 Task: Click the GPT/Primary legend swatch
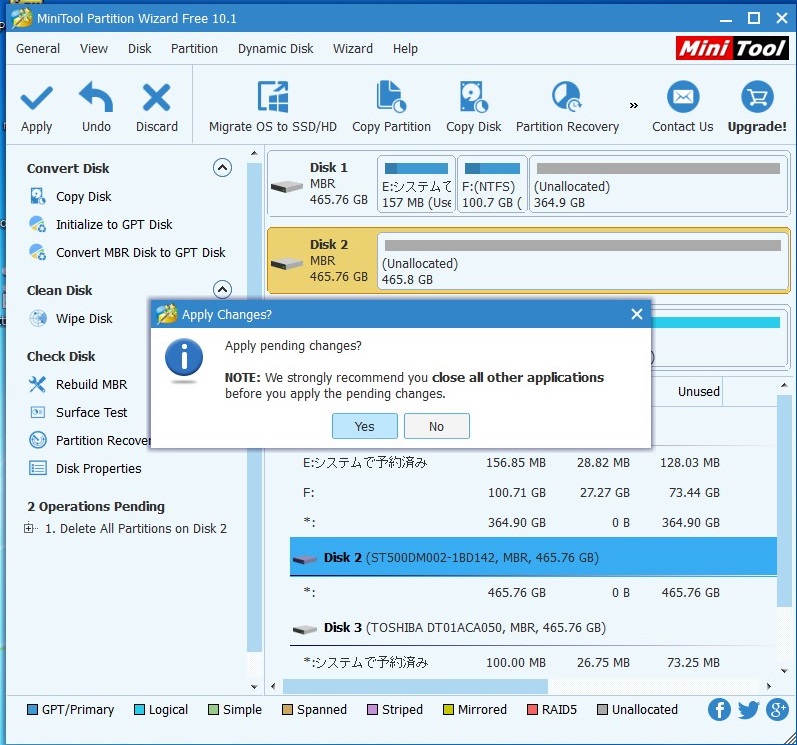(32, 709)
